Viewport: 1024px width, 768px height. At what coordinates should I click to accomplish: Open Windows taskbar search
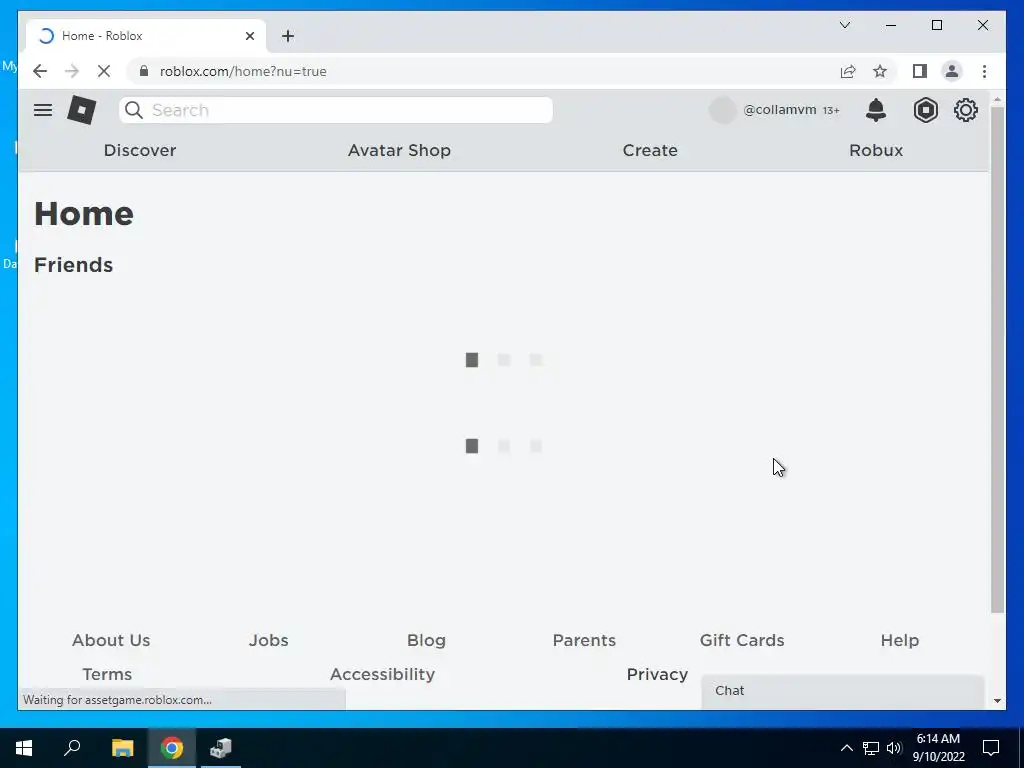(x=72, y=748)
